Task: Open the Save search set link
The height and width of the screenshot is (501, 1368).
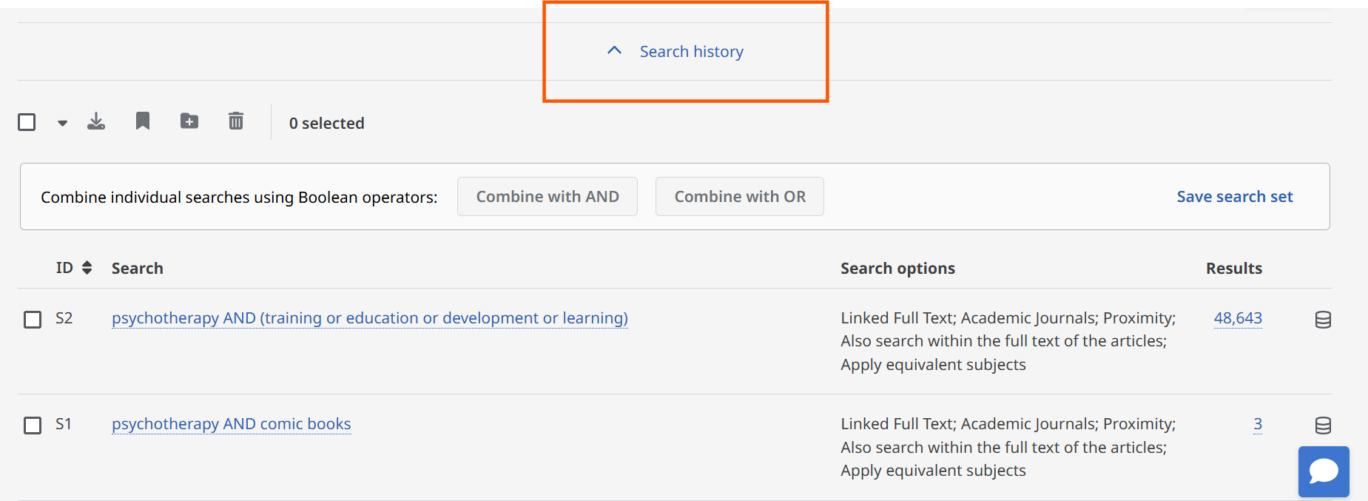Action: (x=1235, y=196)
